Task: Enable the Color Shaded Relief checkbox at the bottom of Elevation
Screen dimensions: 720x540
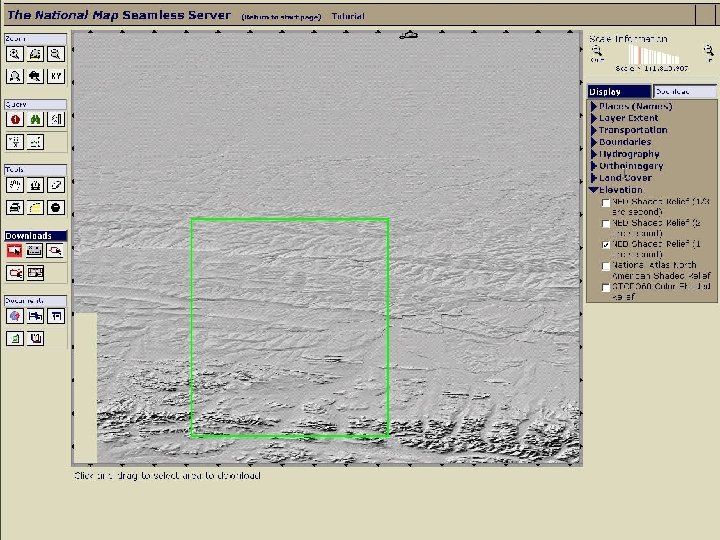Action: [x=606, y=287]
